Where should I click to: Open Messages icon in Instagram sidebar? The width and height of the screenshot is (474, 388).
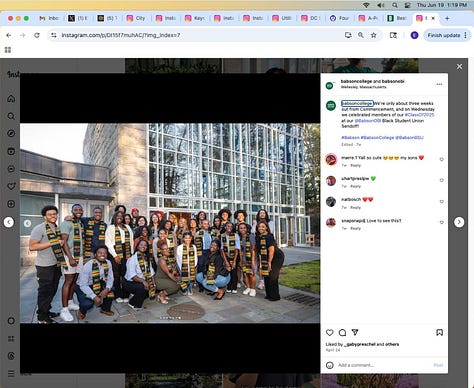click(x=11, y=169)
